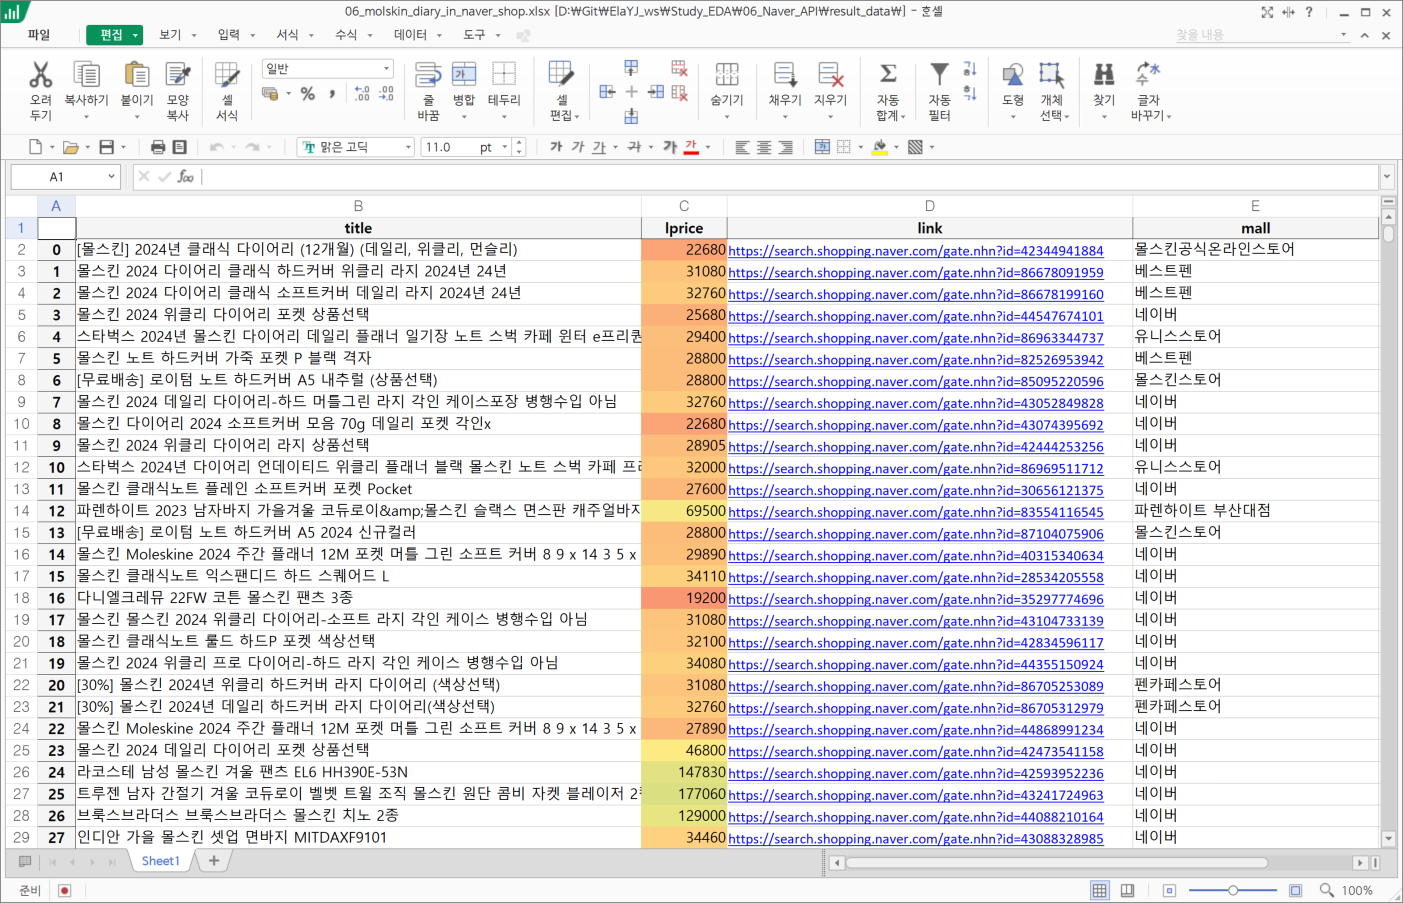Toggle bold (가) formatting
This screenshot has height=903, width=1403.
pyautogui.click(x=556, y=147)
